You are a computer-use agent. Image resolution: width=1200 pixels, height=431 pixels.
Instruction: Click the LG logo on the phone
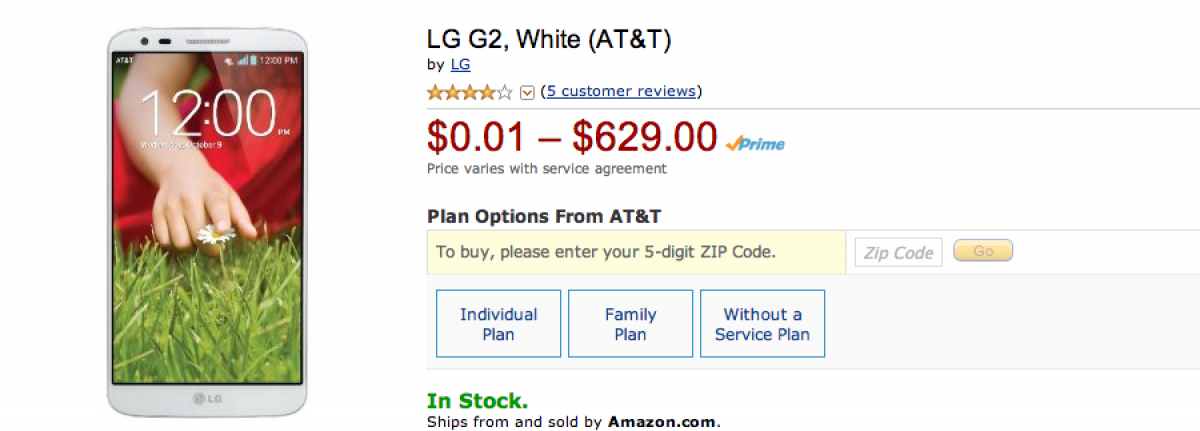(206, 400)
